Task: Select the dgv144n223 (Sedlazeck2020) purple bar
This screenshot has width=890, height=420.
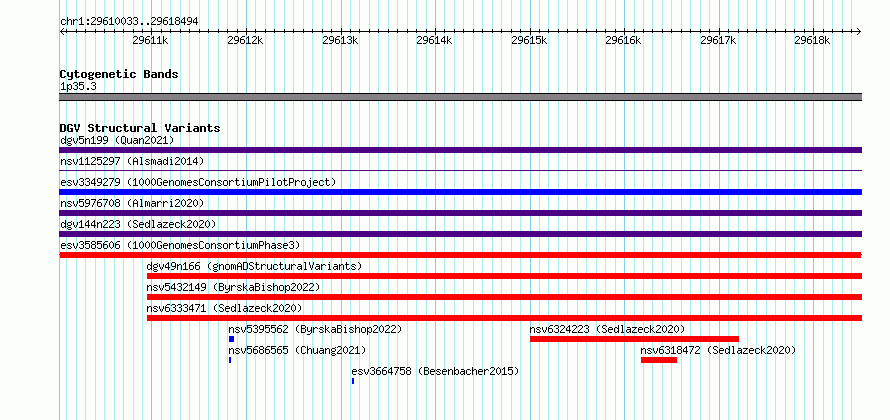Action: pyautogui.click(x=460, y=234)
